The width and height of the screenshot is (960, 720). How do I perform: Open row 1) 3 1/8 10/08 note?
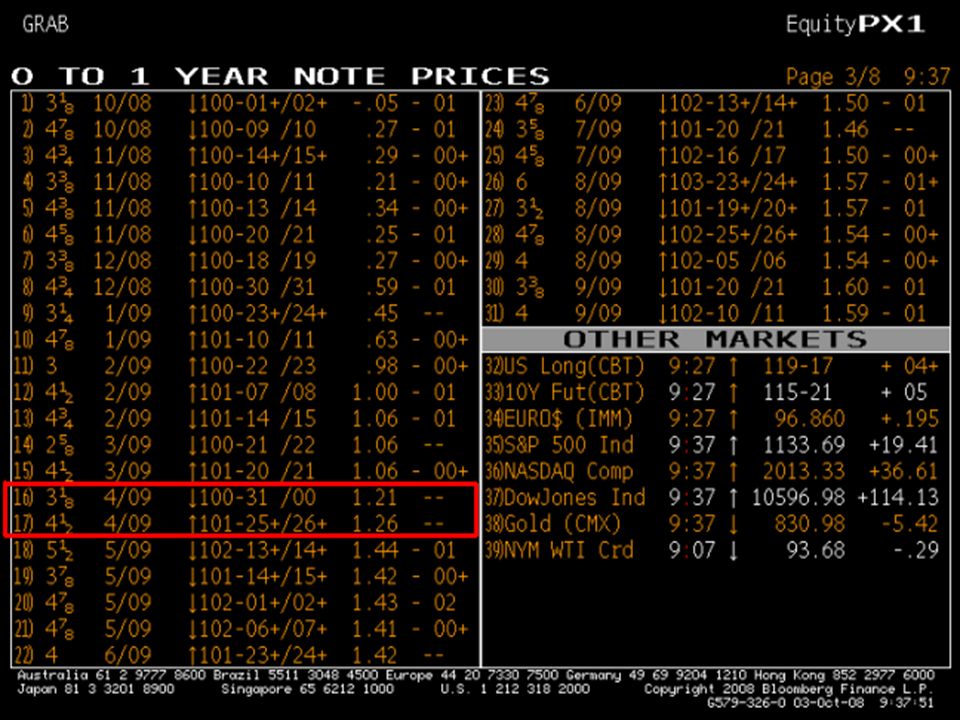(245, 103)
